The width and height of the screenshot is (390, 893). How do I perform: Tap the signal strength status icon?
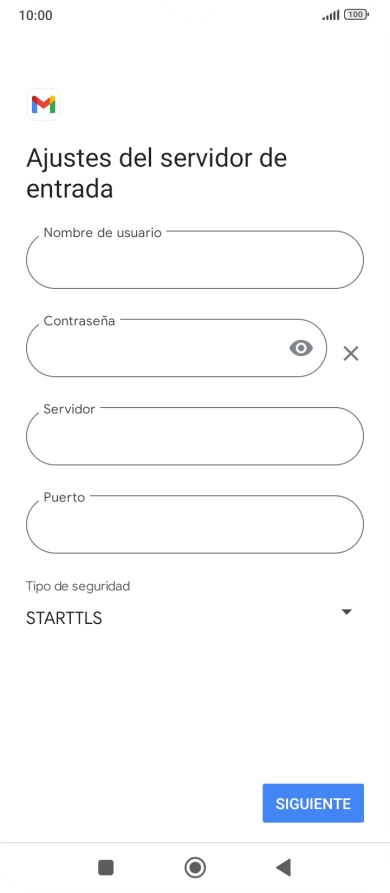click(x=331, y=15)
